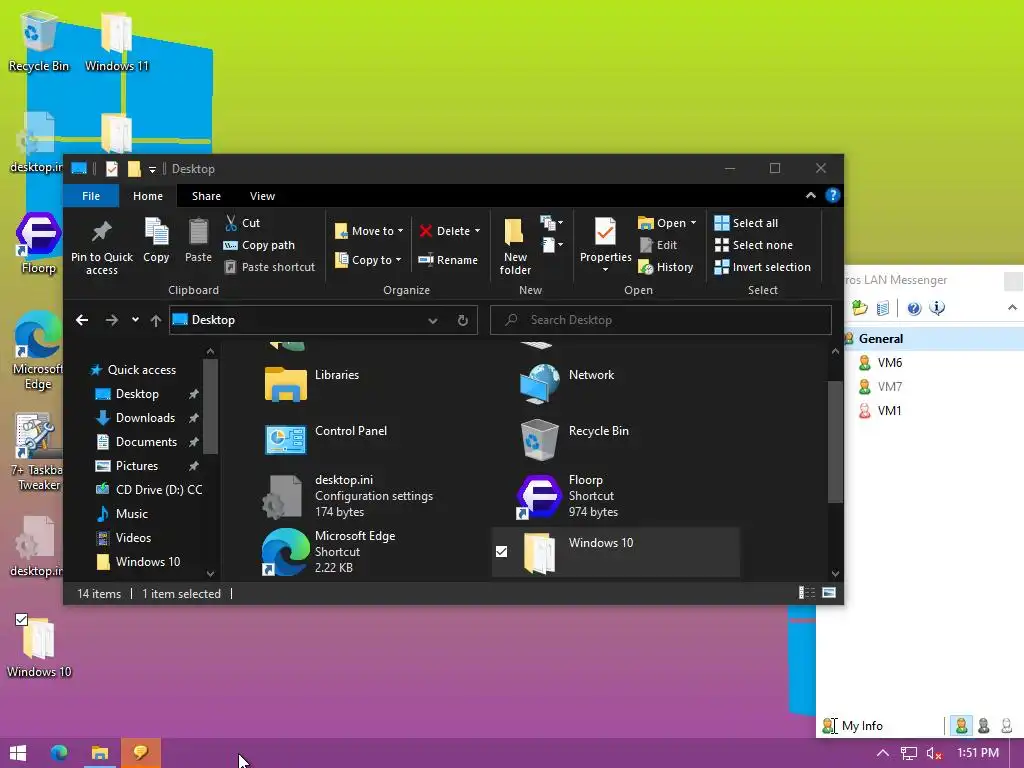Open the Open button dropdown arrow

click(x=693, y=223)
